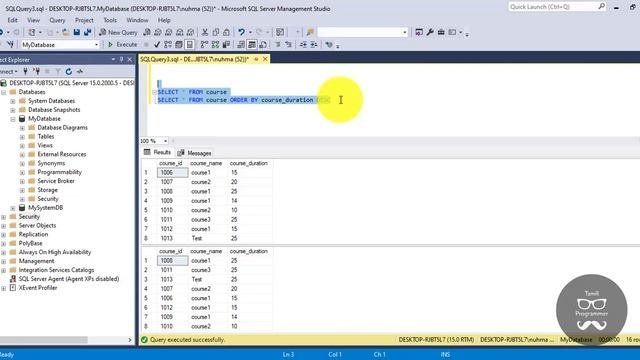Collapse the MyDatabase node
This screenshot has width=640, height=360.
13,119
